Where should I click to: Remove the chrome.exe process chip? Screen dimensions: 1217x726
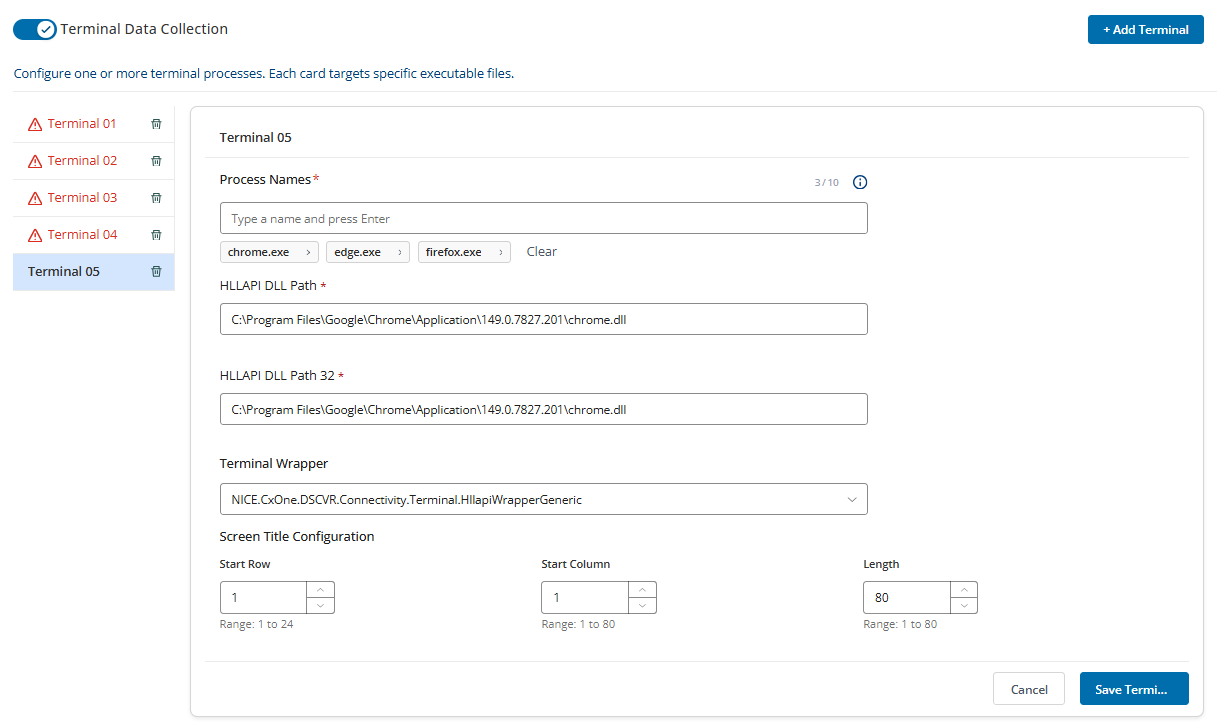(307, 252)
